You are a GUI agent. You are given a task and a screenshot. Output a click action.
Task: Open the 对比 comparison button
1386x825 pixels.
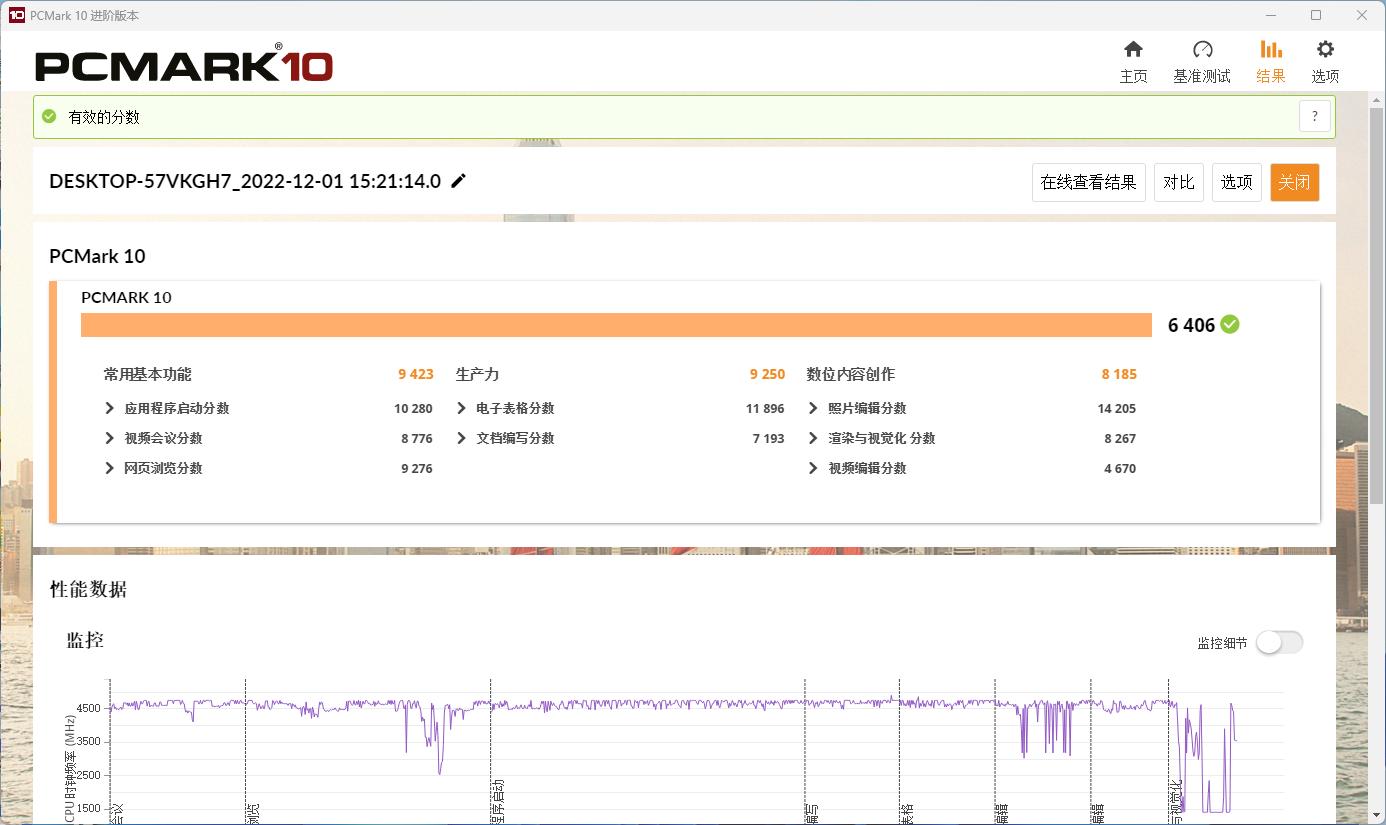tap(1178, 182)
